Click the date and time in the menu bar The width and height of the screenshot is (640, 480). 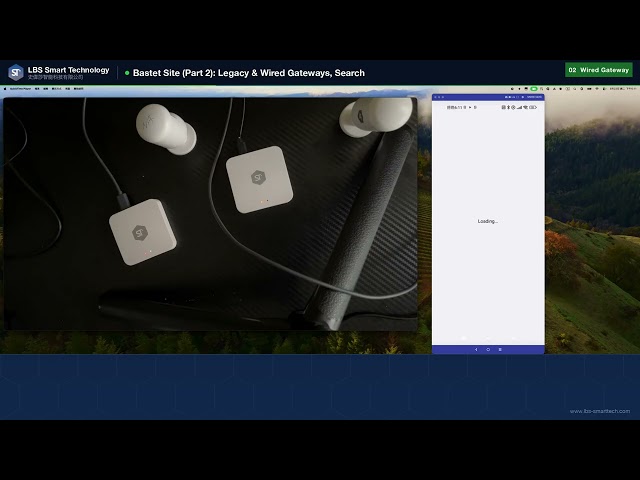(623, 89)
